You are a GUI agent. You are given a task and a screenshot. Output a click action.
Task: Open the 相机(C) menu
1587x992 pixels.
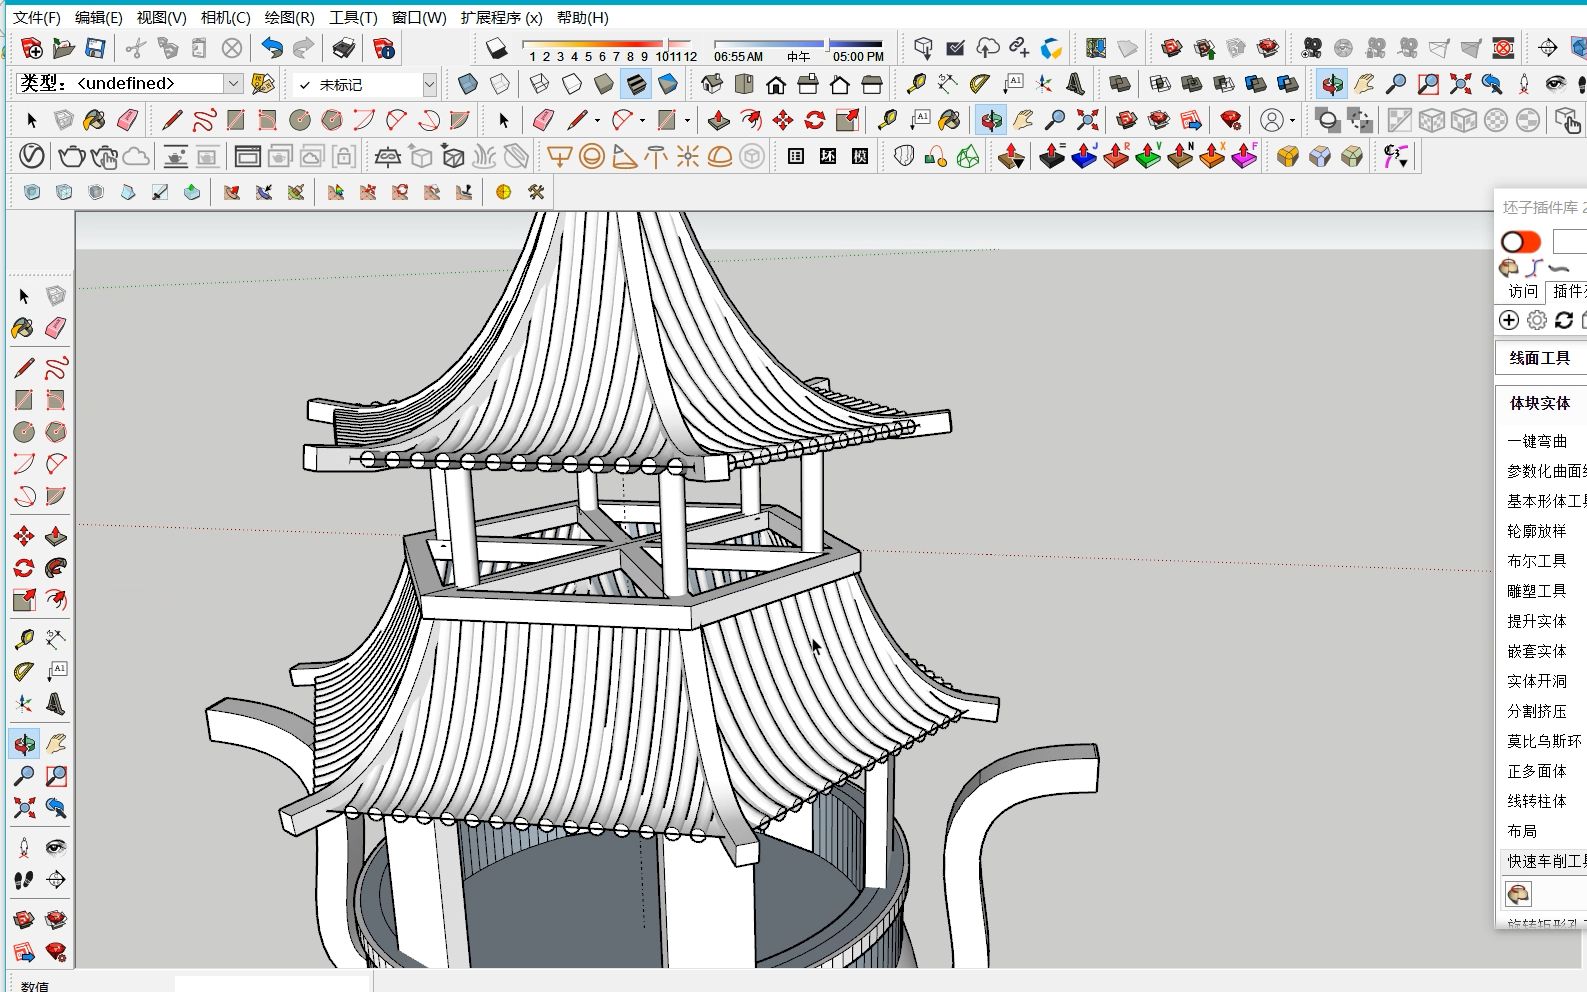[x=225, y=17]
